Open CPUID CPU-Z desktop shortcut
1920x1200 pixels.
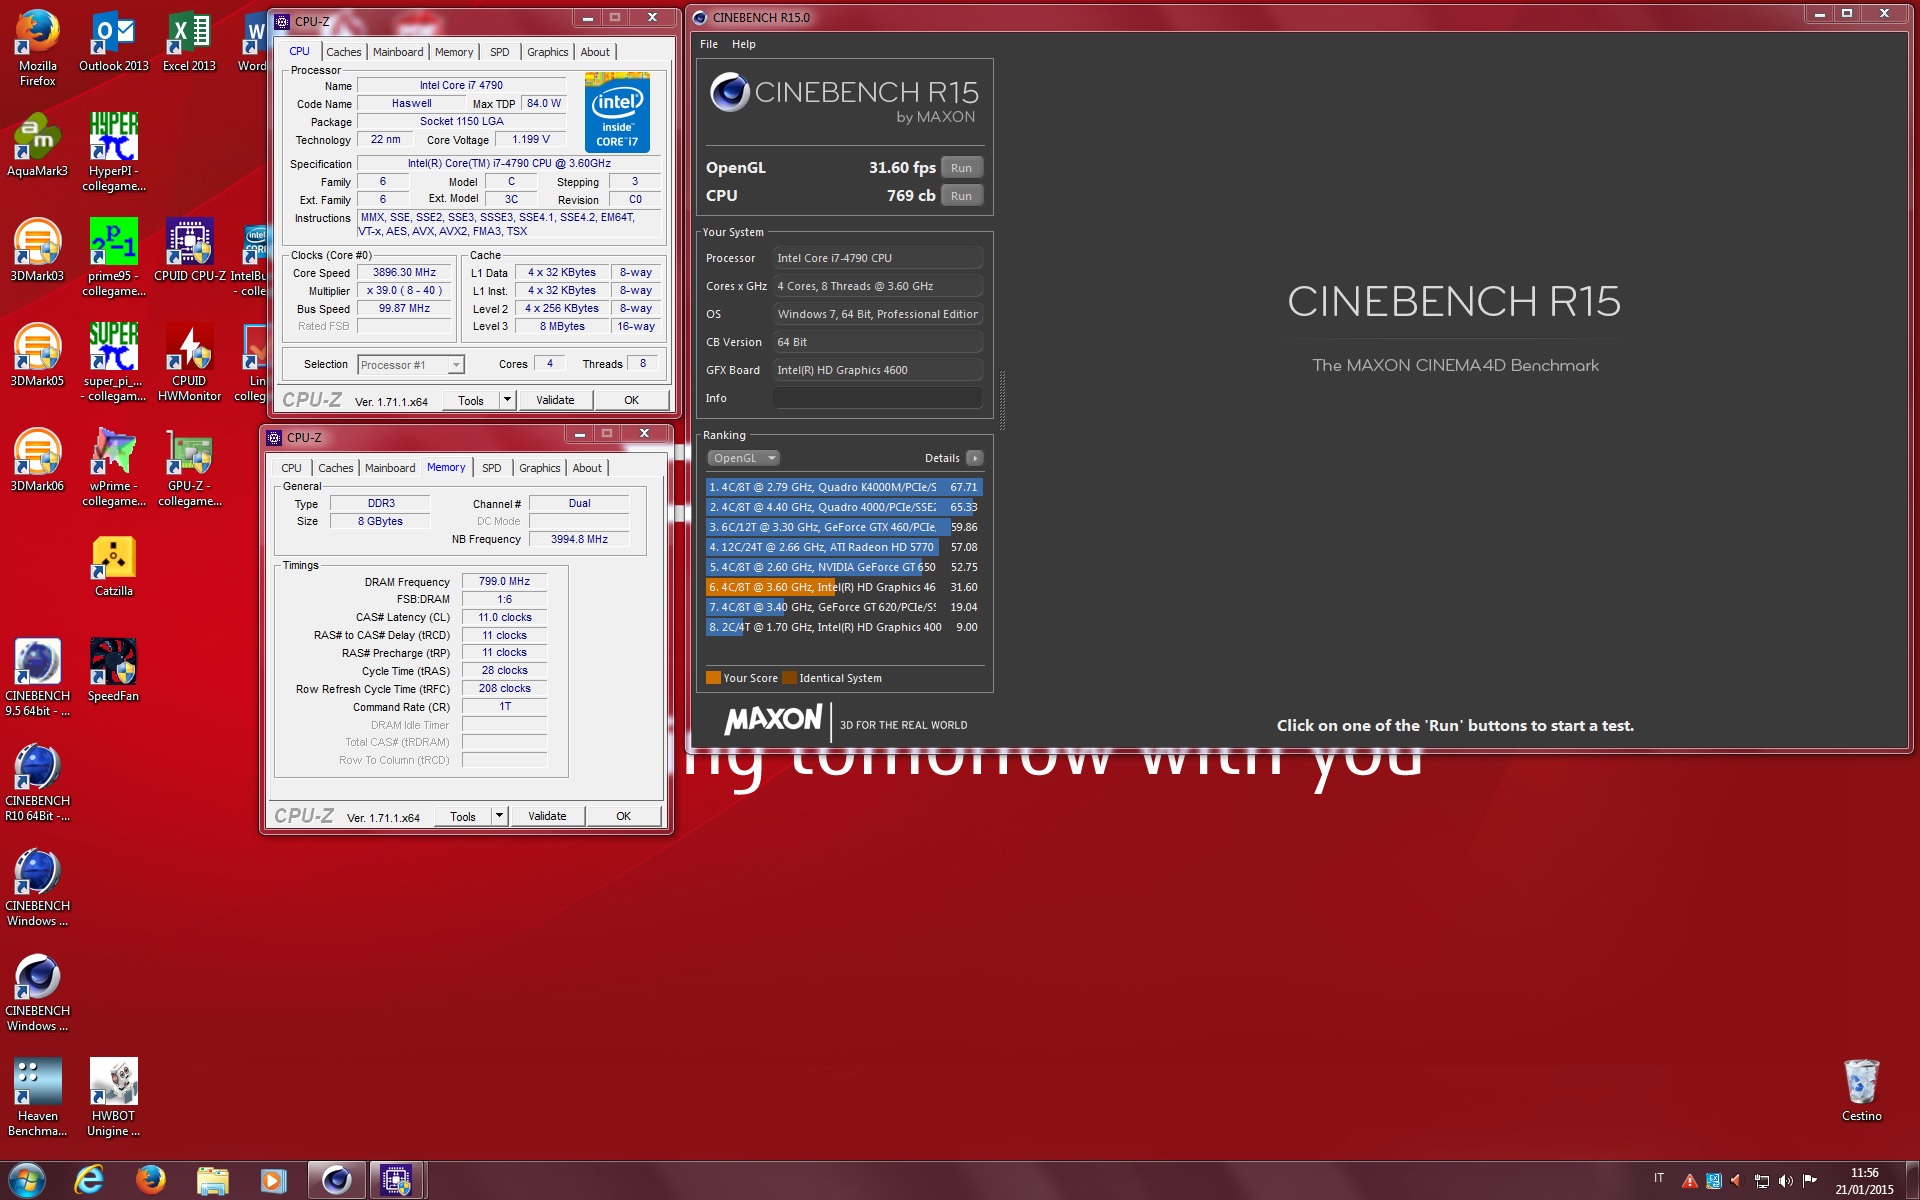(189, 251)
